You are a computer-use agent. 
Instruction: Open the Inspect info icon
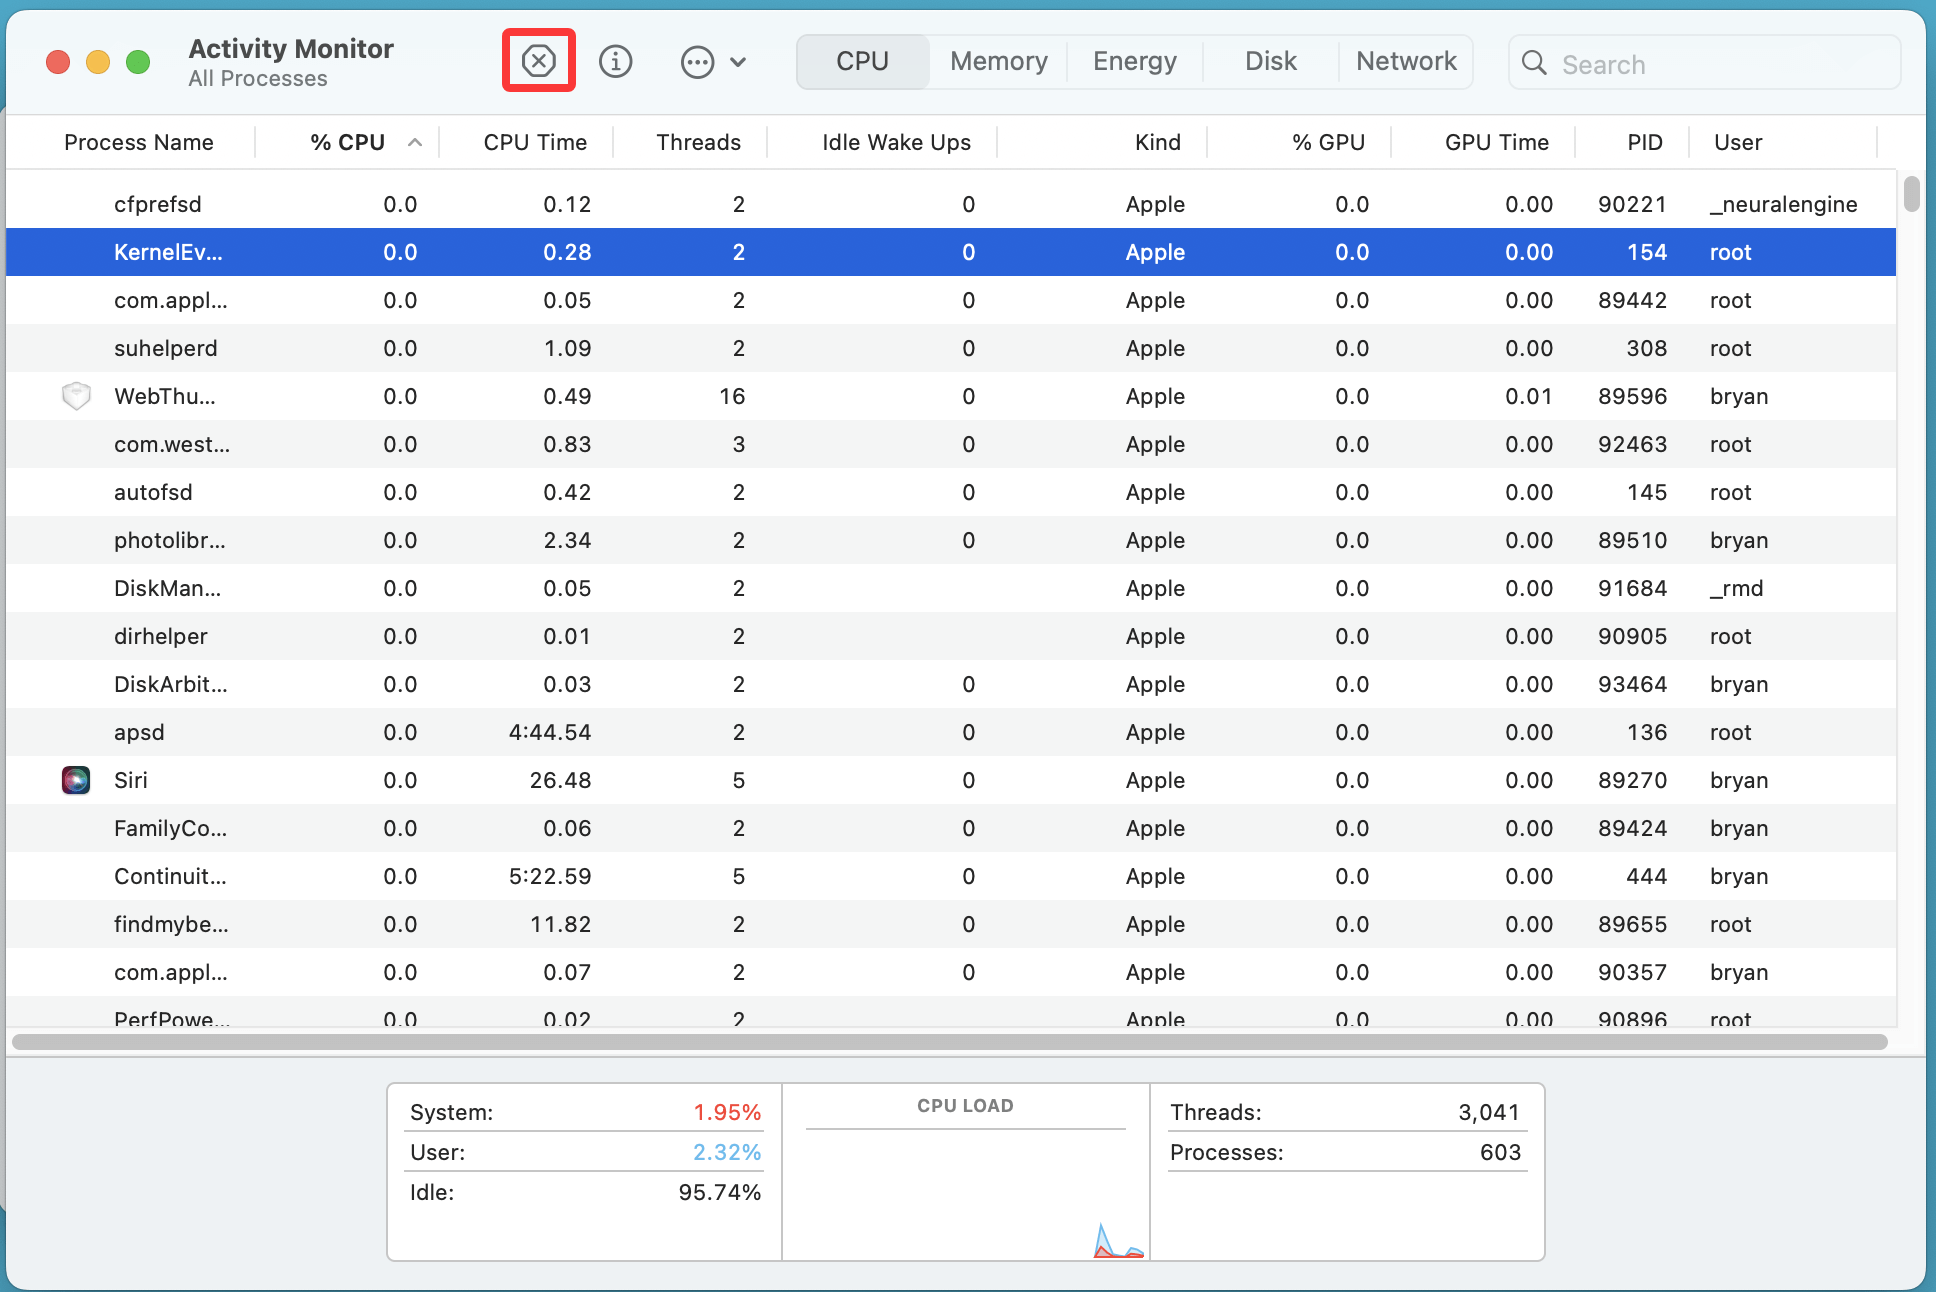615,61
